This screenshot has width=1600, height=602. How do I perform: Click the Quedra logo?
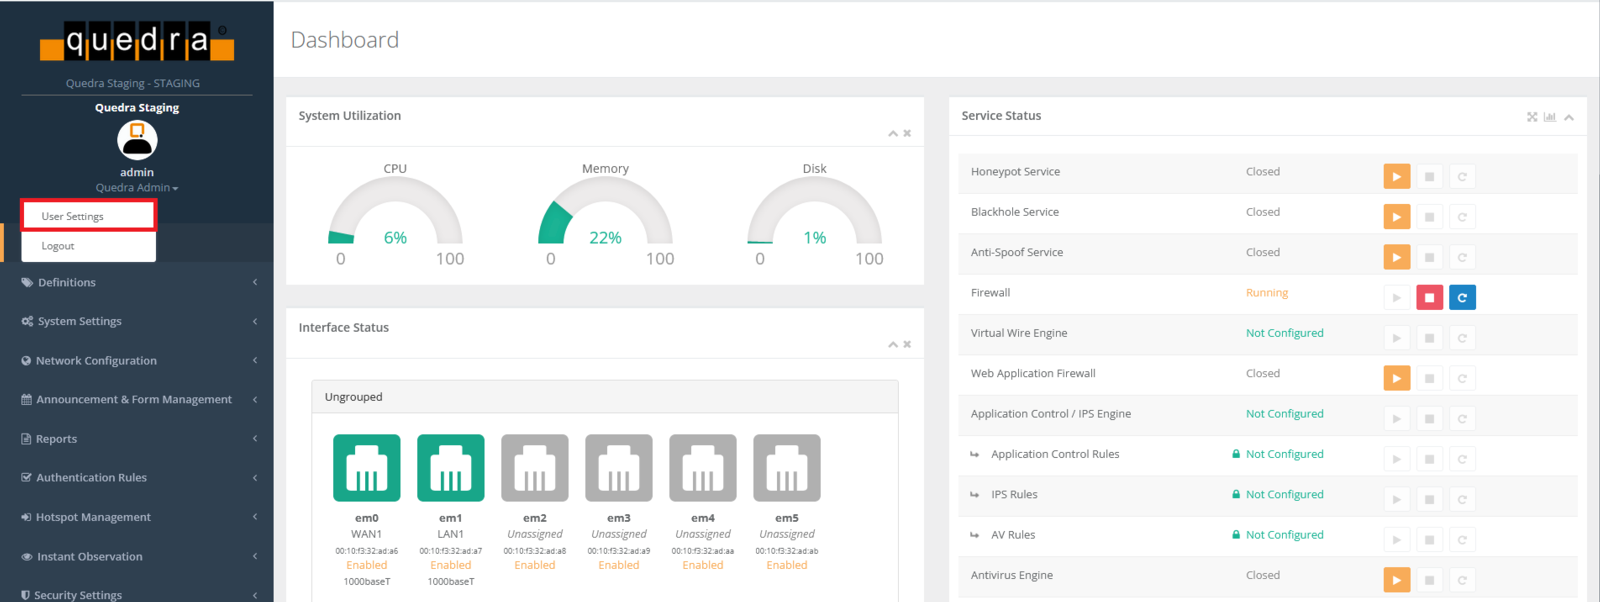(x=137, y=42)
